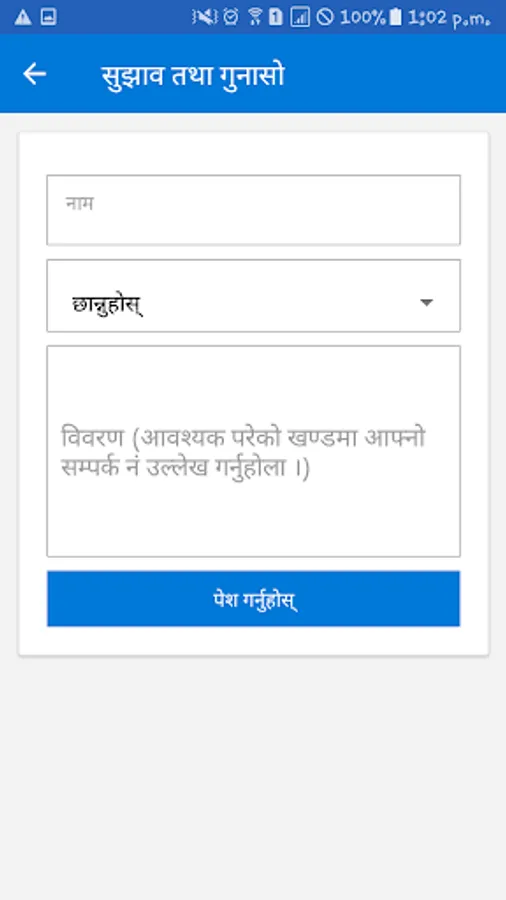Image resolution: width=506 pixels, height=900 pixels.
Task: Tap the vibrate/mute status icon
Action: pyautogui.click(x=204, y=17)
